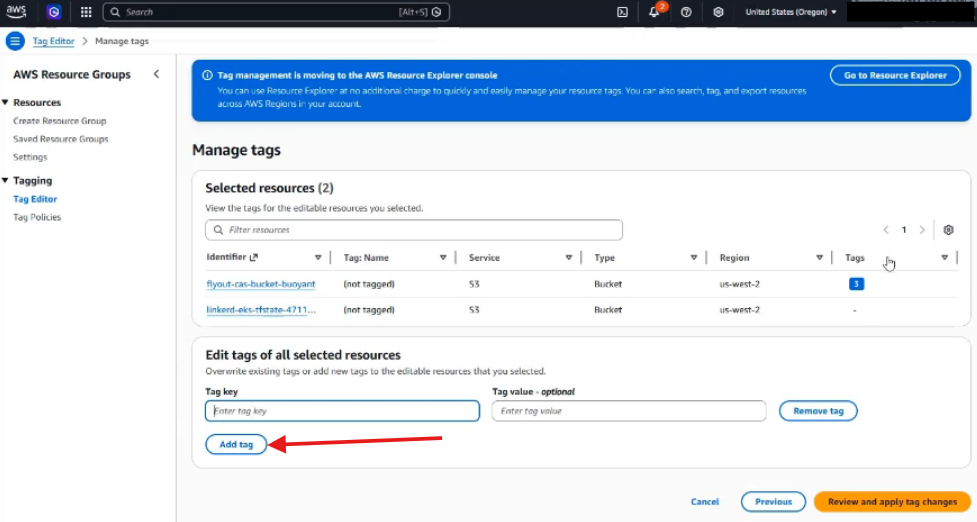Image resolution: width=977 pixels, height=522 pixels.
Task: Click Review and apply tag changes
Action: click(x=892, y=501)
